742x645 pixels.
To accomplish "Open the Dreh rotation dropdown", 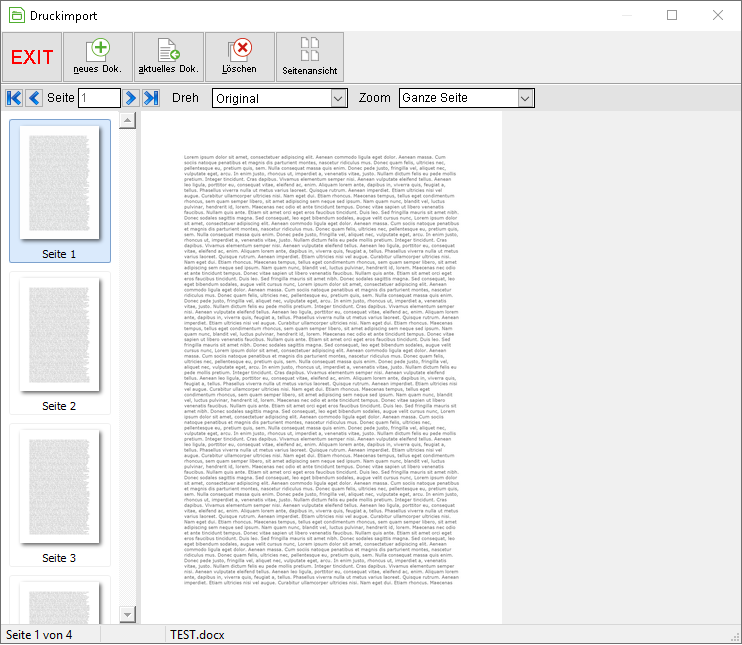I will (x=280, y=98).
